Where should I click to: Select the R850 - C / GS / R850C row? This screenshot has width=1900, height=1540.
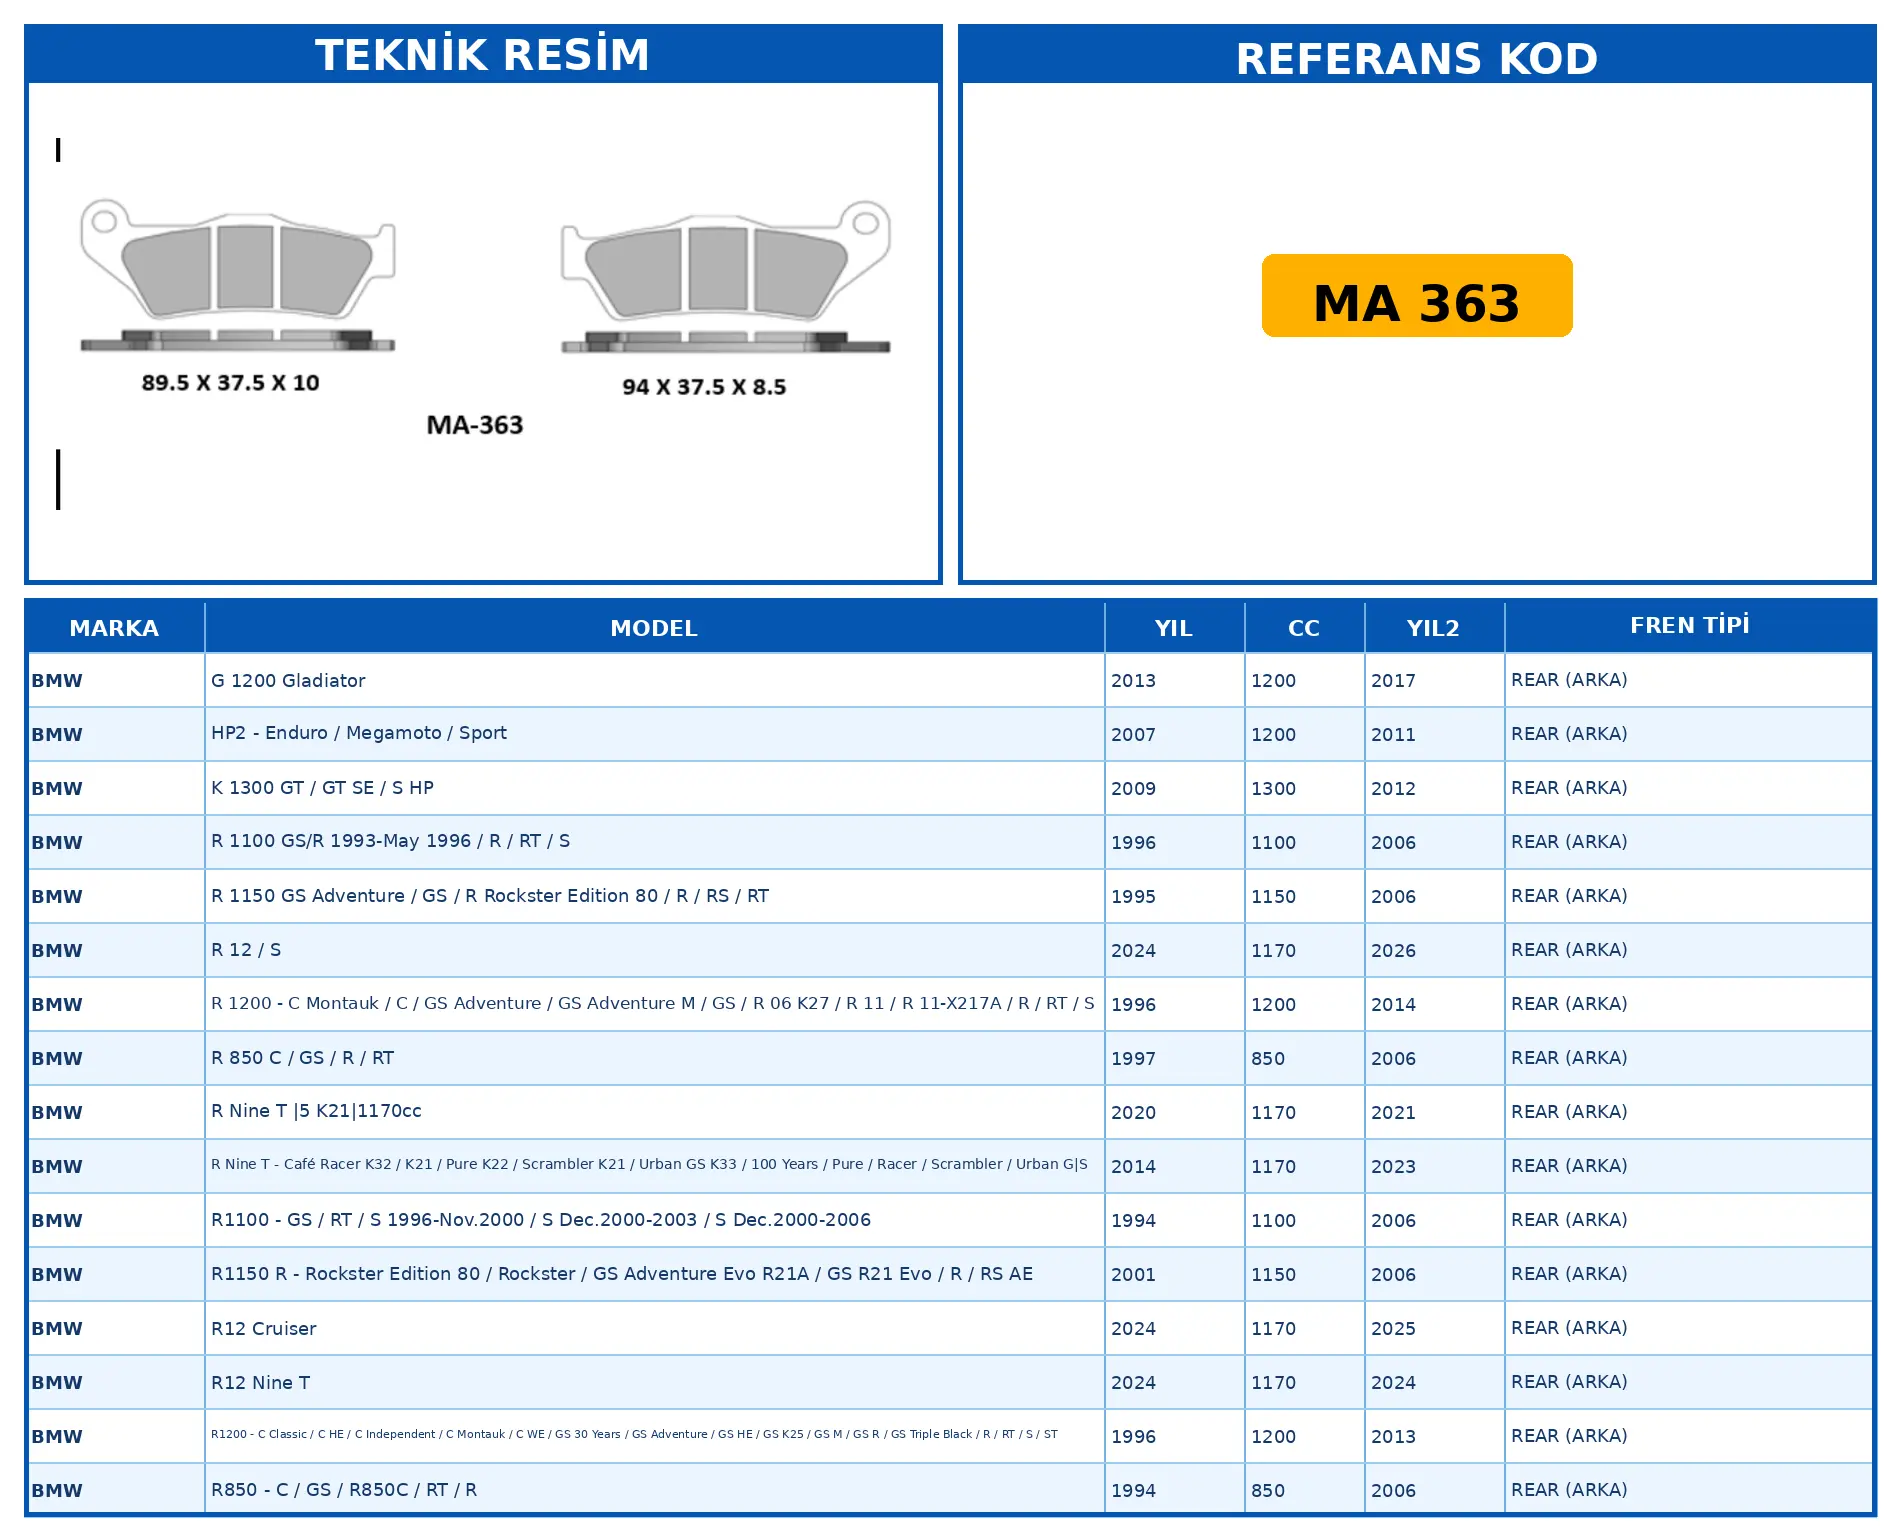click(950, 1489)
